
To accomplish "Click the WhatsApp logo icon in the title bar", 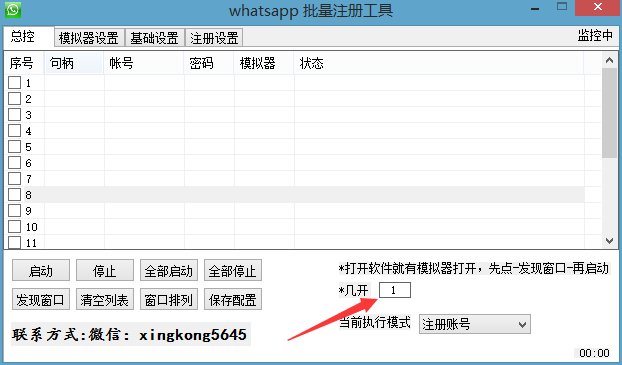I will [12, 9].
